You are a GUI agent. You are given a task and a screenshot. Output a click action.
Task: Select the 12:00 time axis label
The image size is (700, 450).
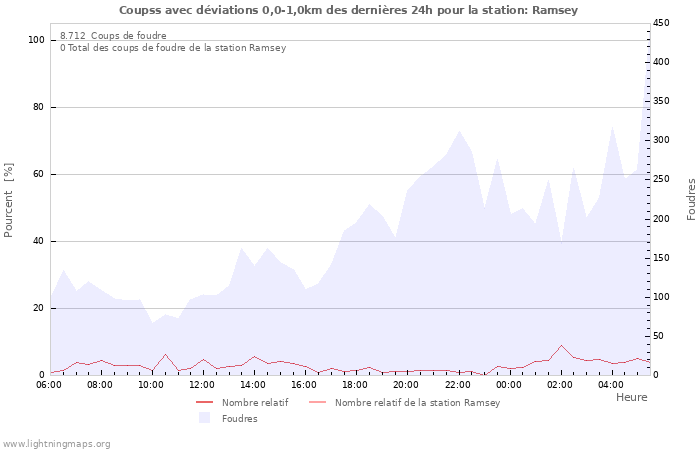(202, 384)
